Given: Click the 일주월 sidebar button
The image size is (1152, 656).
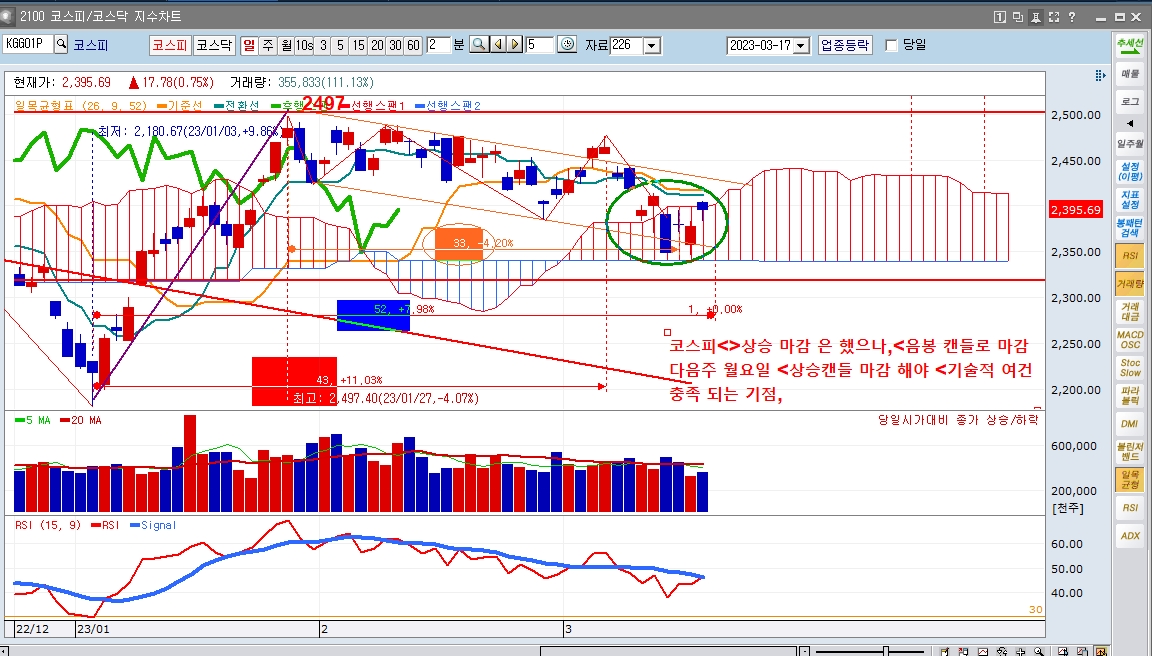Looking at the screenshot, I should coord(1130,143).
